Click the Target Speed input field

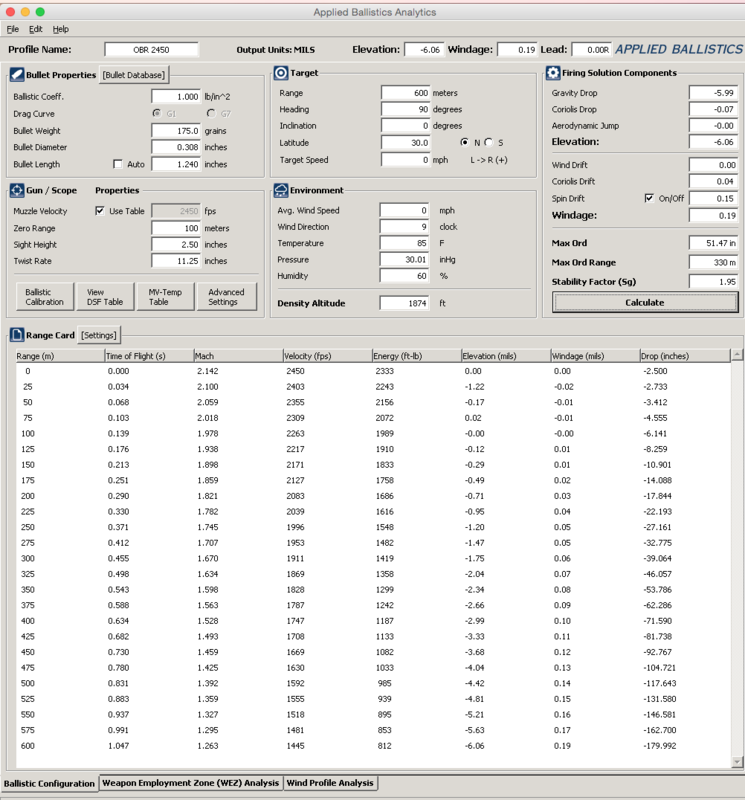[x=405, y=160]
